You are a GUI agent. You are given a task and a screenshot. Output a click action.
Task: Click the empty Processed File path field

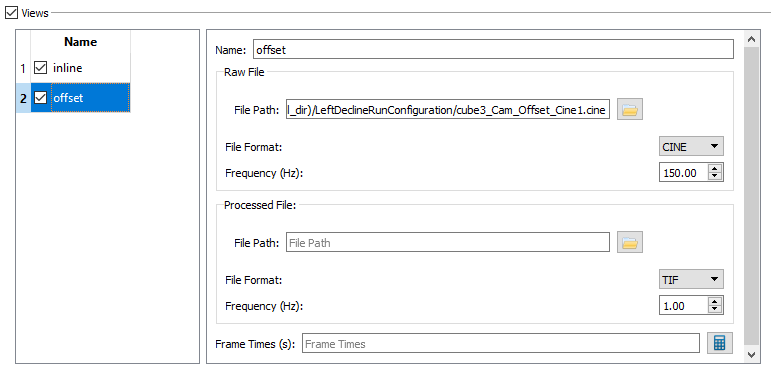click(448, 243)
